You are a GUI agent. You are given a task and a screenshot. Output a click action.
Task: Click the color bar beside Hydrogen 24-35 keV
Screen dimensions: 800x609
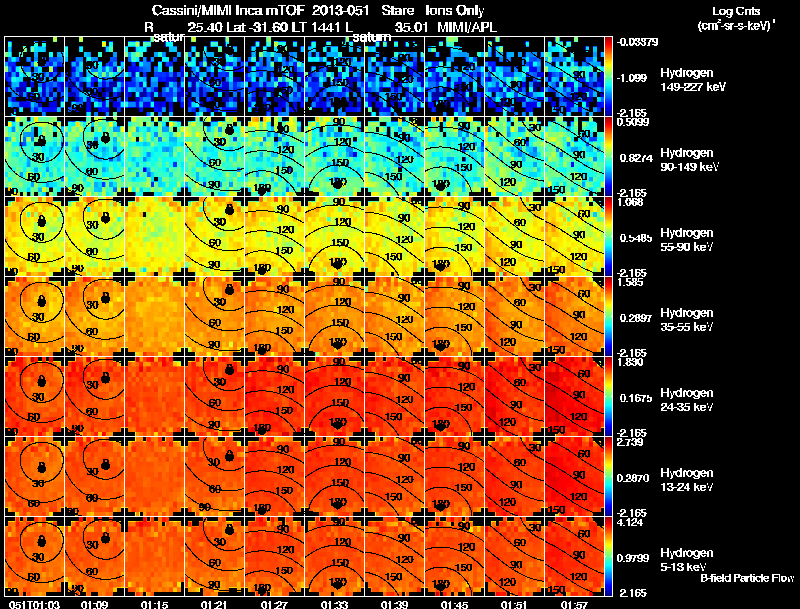coord(608,397)
